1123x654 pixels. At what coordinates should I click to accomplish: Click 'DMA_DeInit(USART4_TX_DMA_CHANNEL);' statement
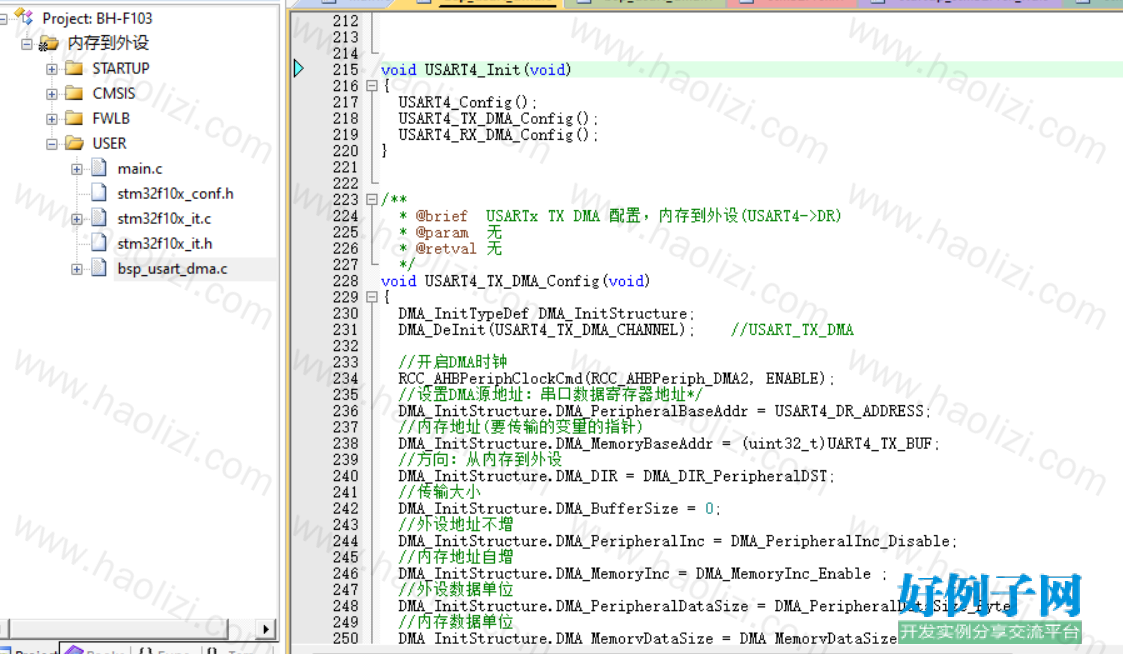546,330
